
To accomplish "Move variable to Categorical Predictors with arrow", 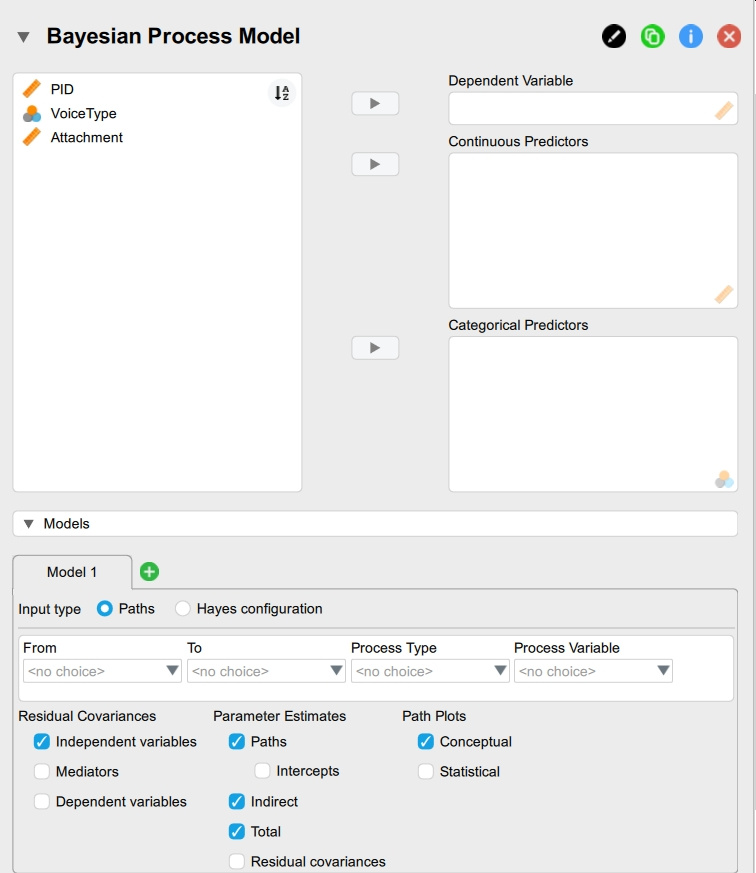I will (375, 348).
